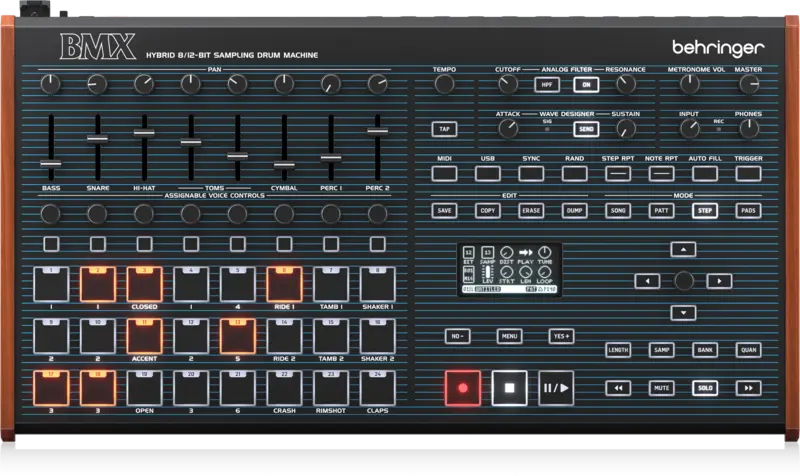Tap the OPEN hi-hat pad
Image resolution: width=800 pixels, height=476 pixels.
pos(144,388)
